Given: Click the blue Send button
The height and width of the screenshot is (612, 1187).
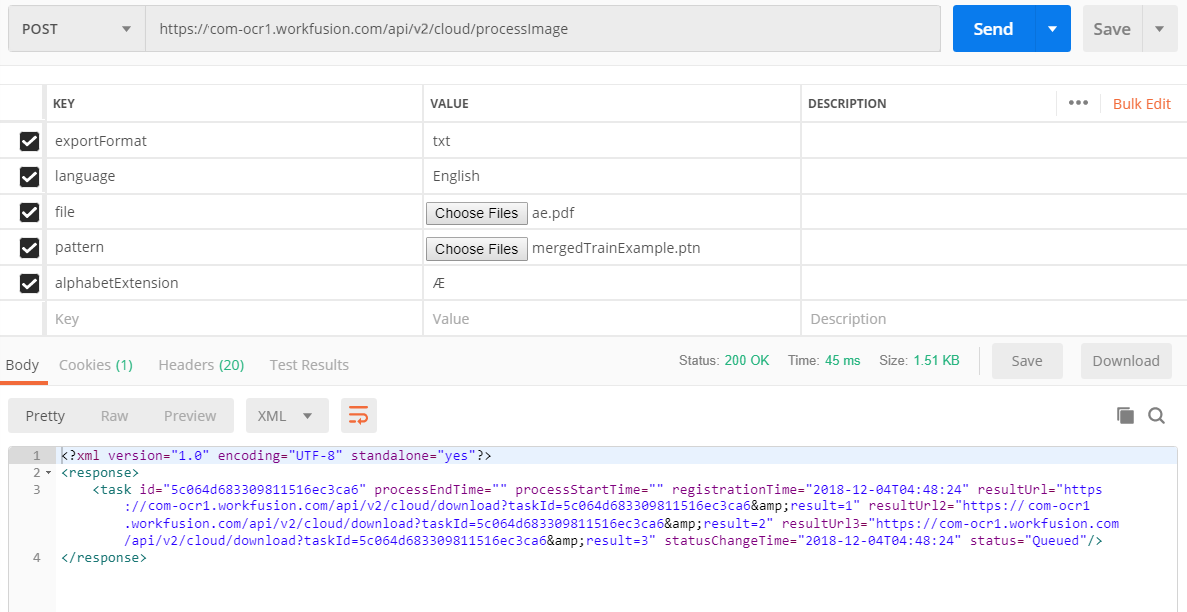Looking at the screenshot, I should [x=993, y=29].
